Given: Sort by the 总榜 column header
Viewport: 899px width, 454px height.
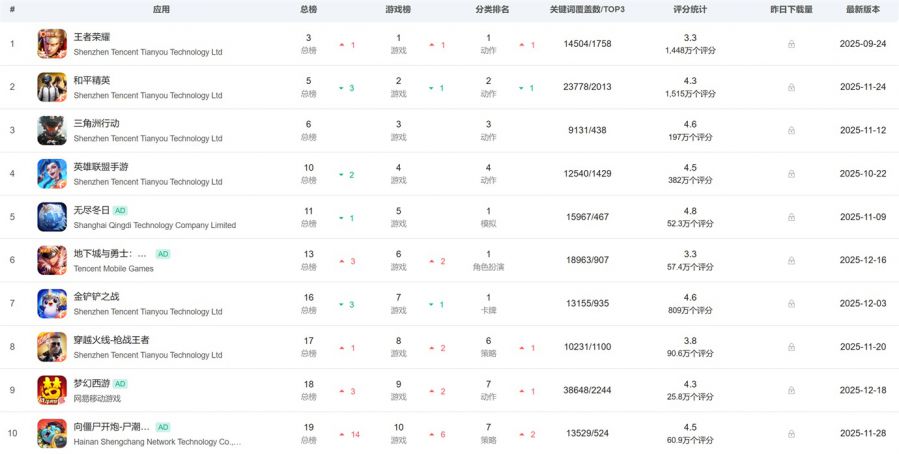Looking at the screenshot, I should [x=308, y=9].
